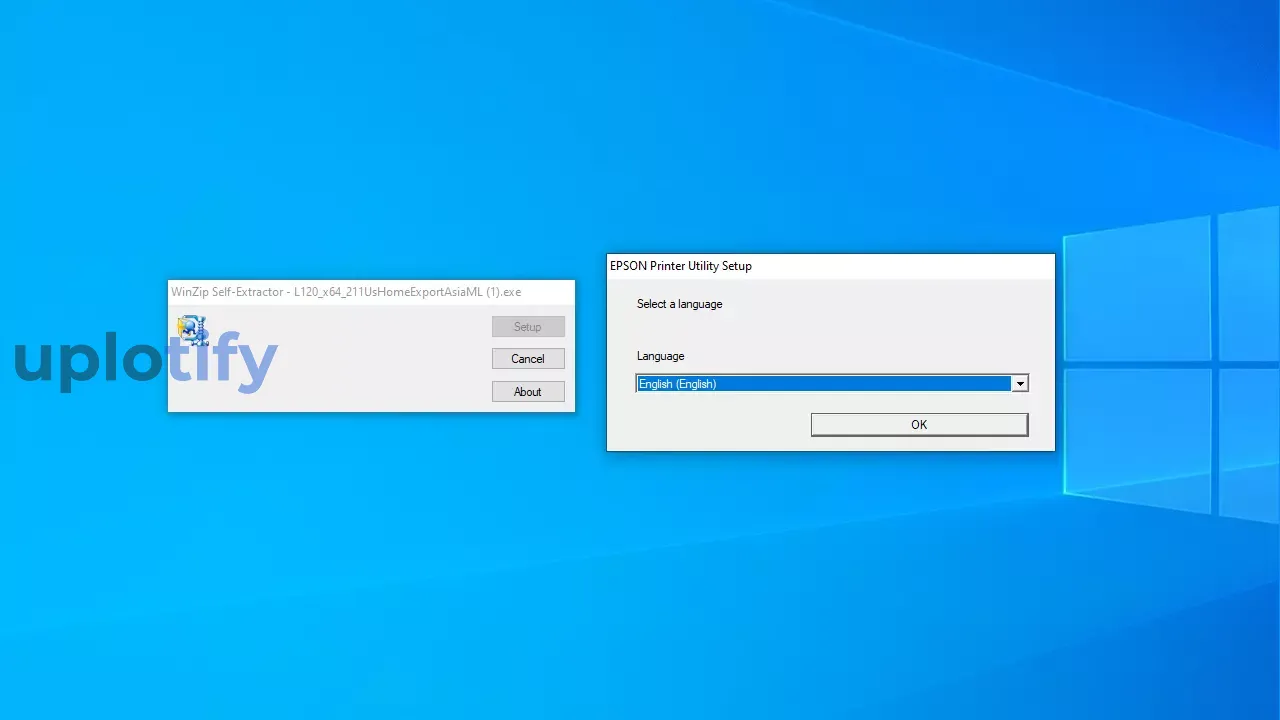Click OK in EPSON Printer Utility Setup

pos(919,425)
